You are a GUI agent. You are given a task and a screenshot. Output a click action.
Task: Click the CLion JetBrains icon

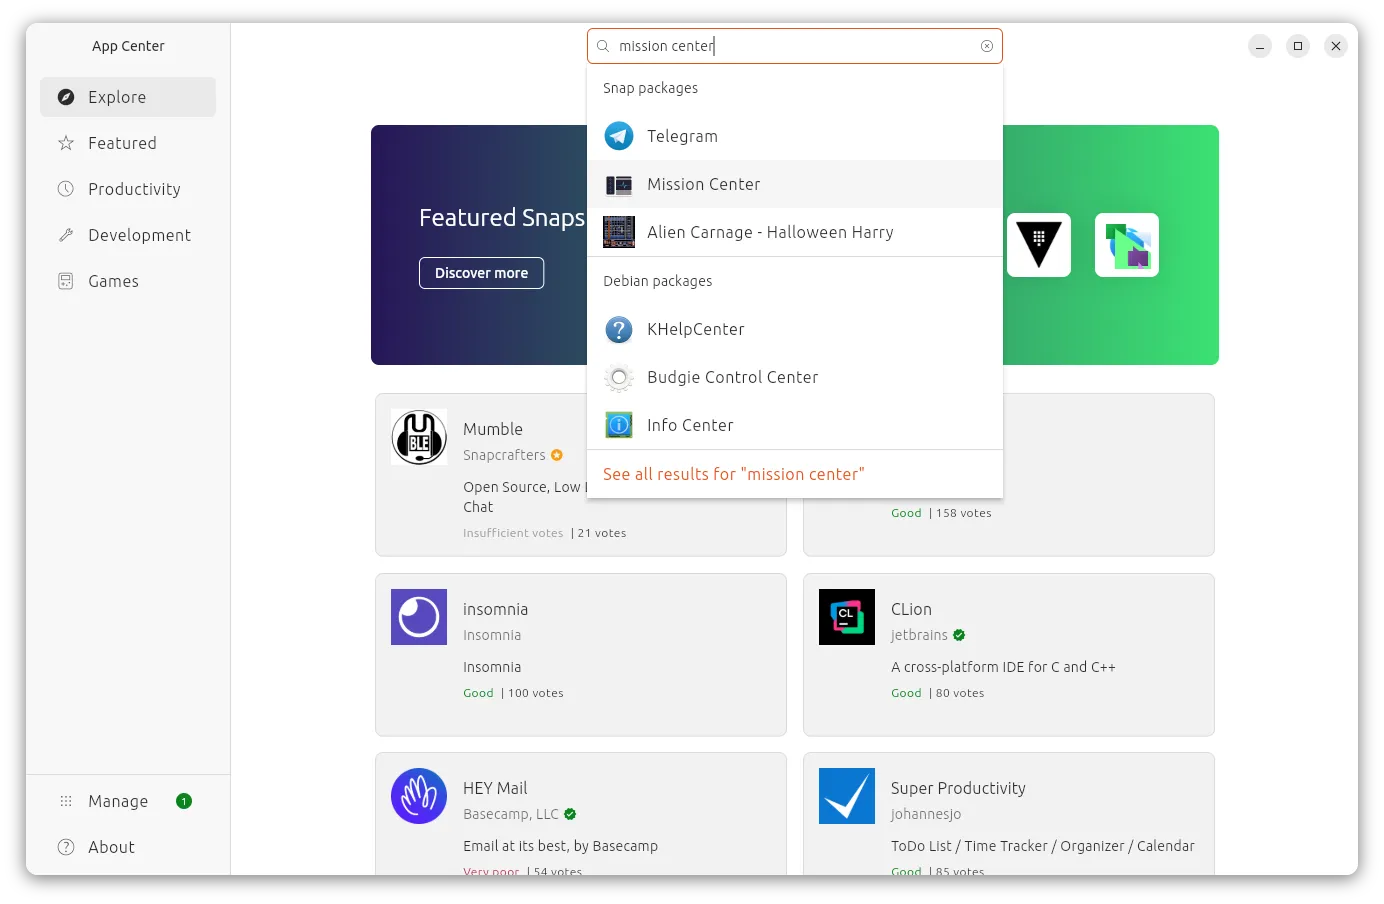tap(847, 617)
